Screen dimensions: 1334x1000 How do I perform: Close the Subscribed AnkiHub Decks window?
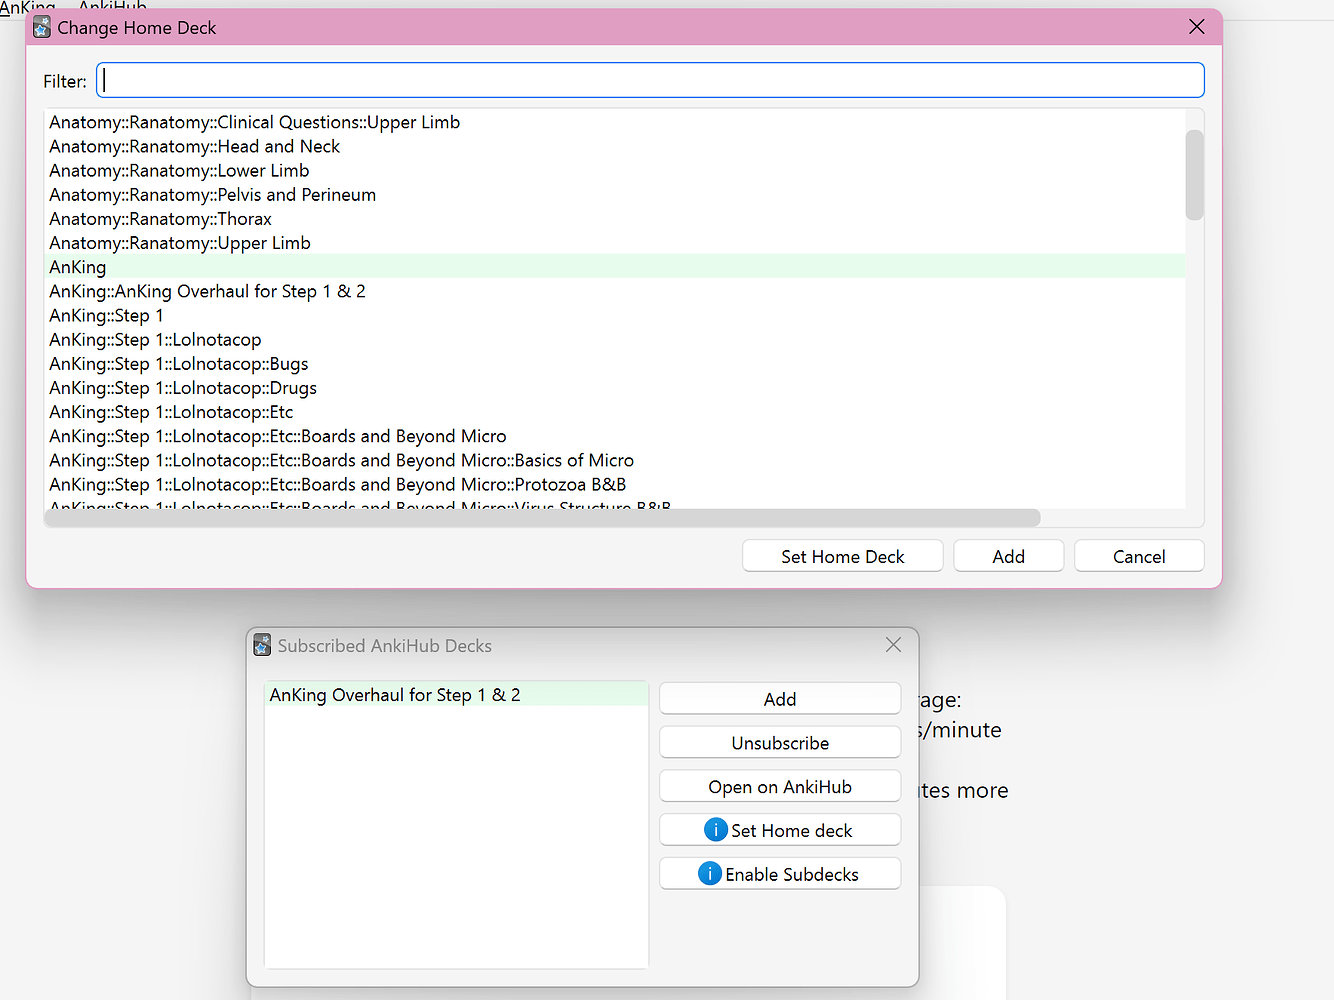click(893, 645)
